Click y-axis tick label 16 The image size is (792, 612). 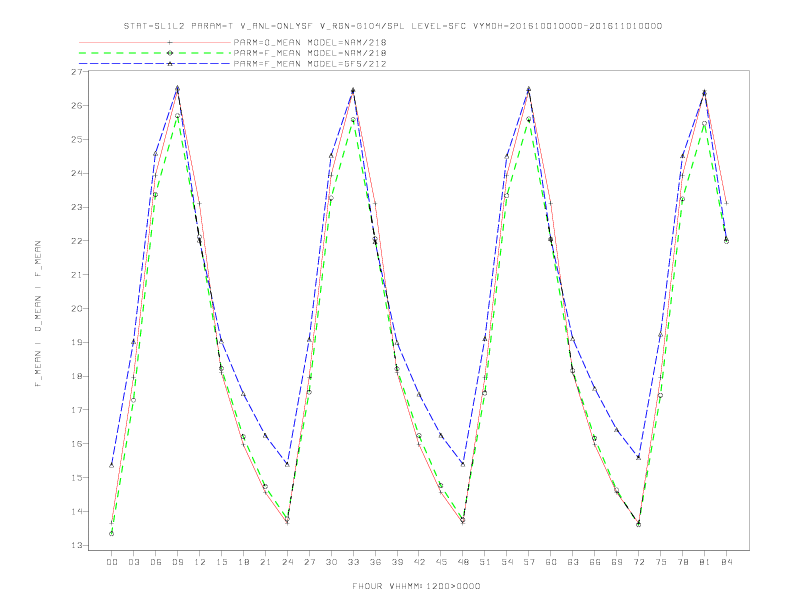pos(77,444)
